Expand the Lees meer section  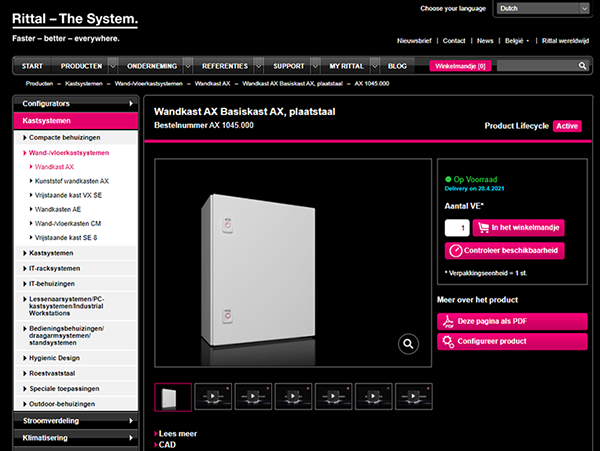(179, 434)
